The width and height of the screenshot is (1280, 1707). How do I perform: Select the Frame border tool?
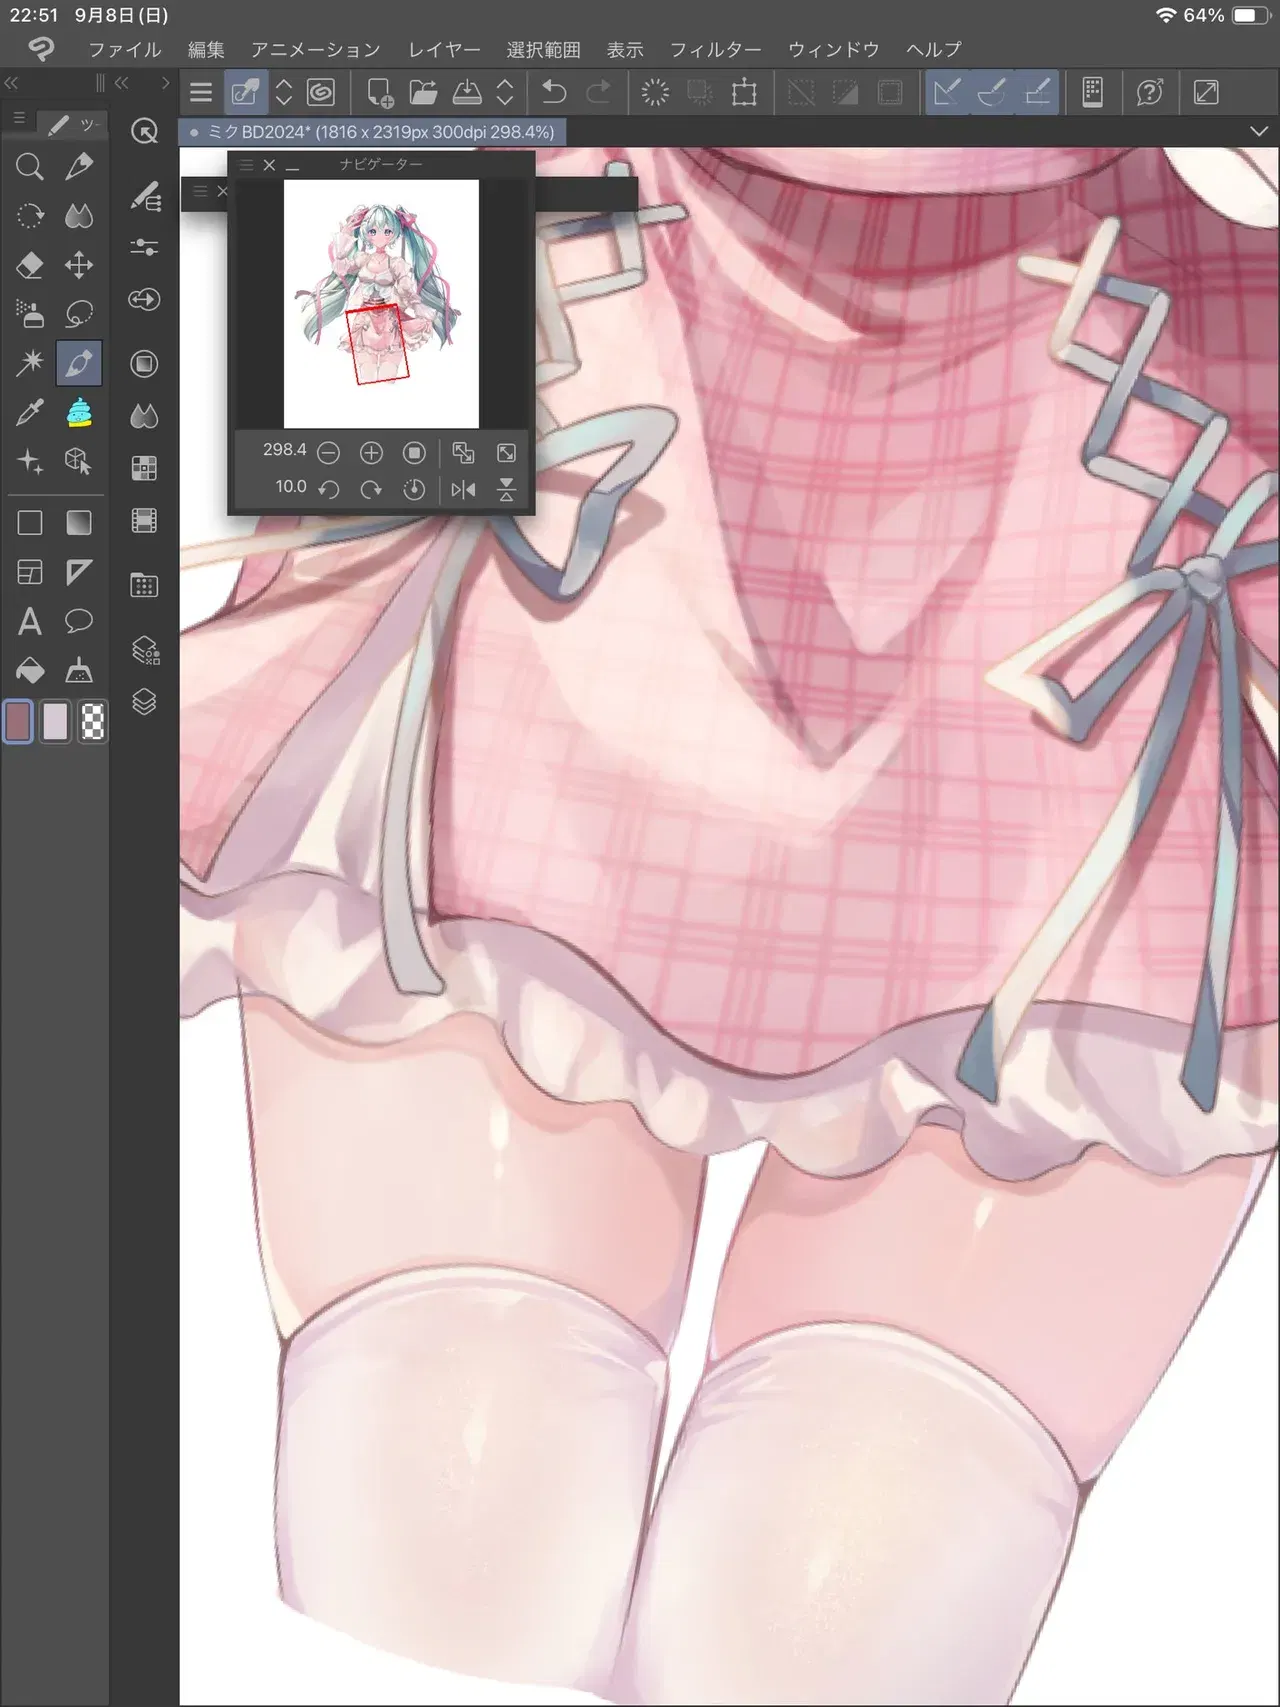coord(30,572)
